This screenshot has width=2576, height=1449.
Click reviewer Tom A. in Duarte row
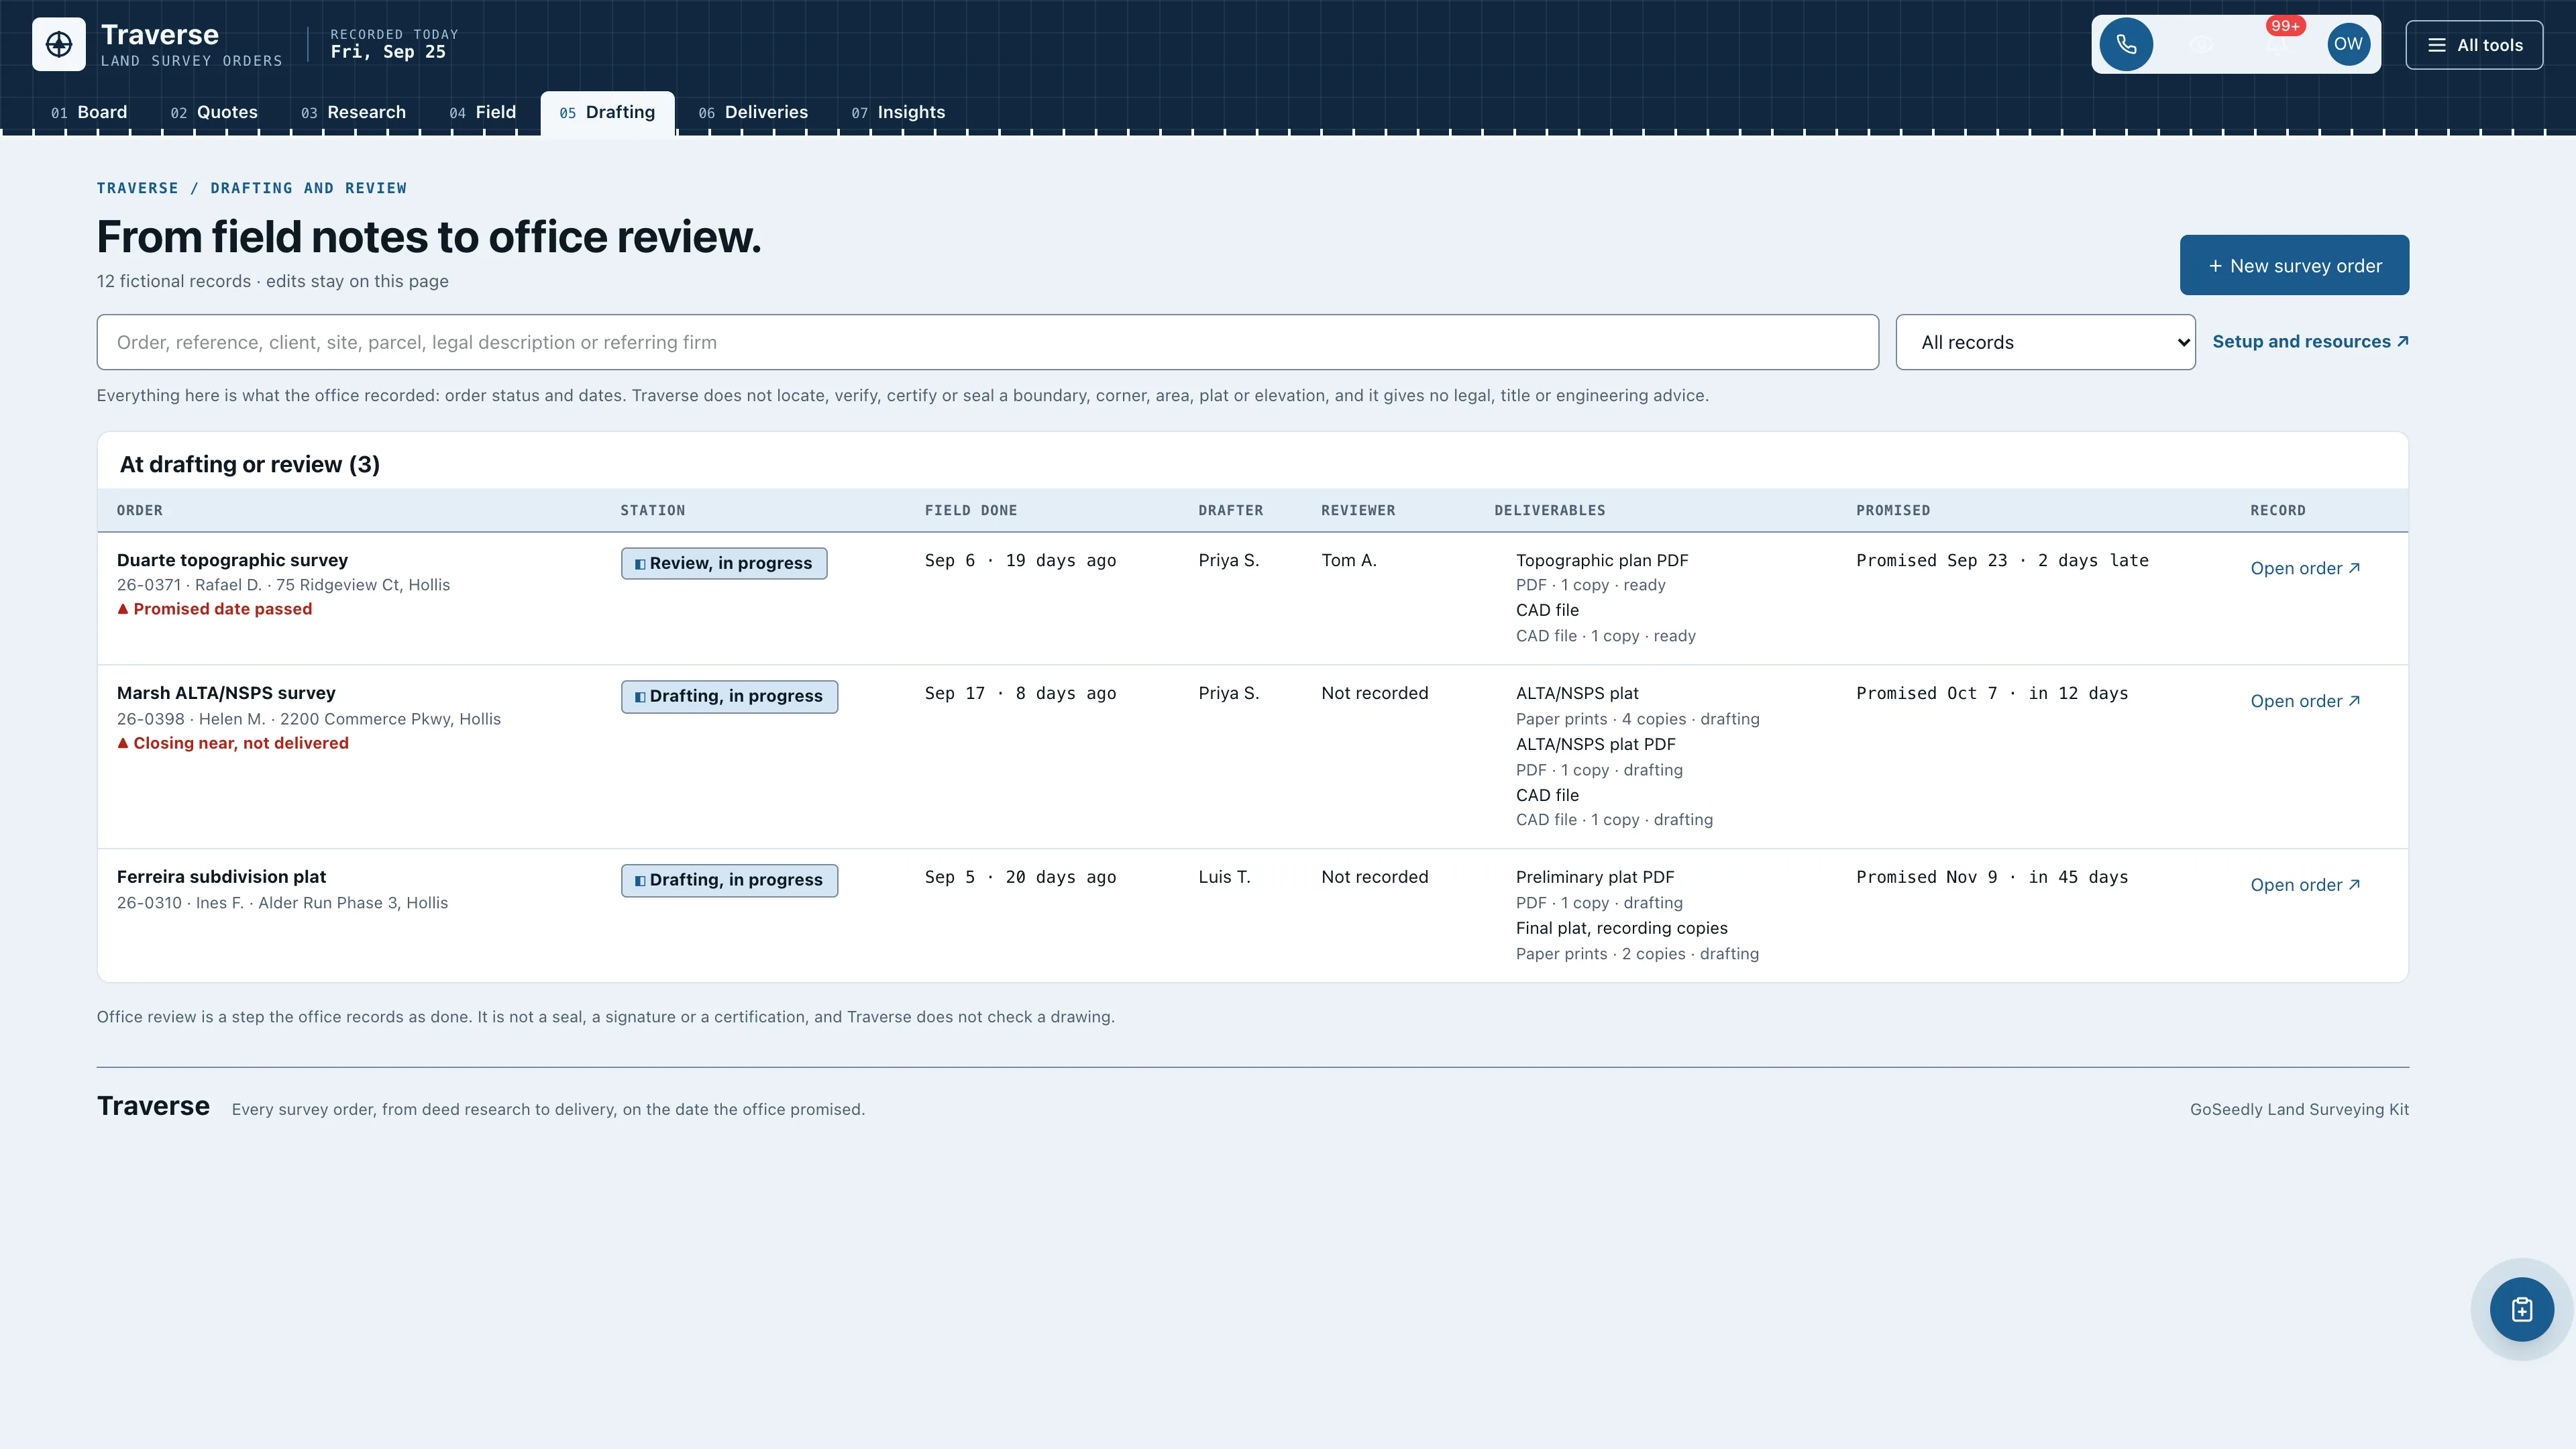click(x=1349, y=560)
